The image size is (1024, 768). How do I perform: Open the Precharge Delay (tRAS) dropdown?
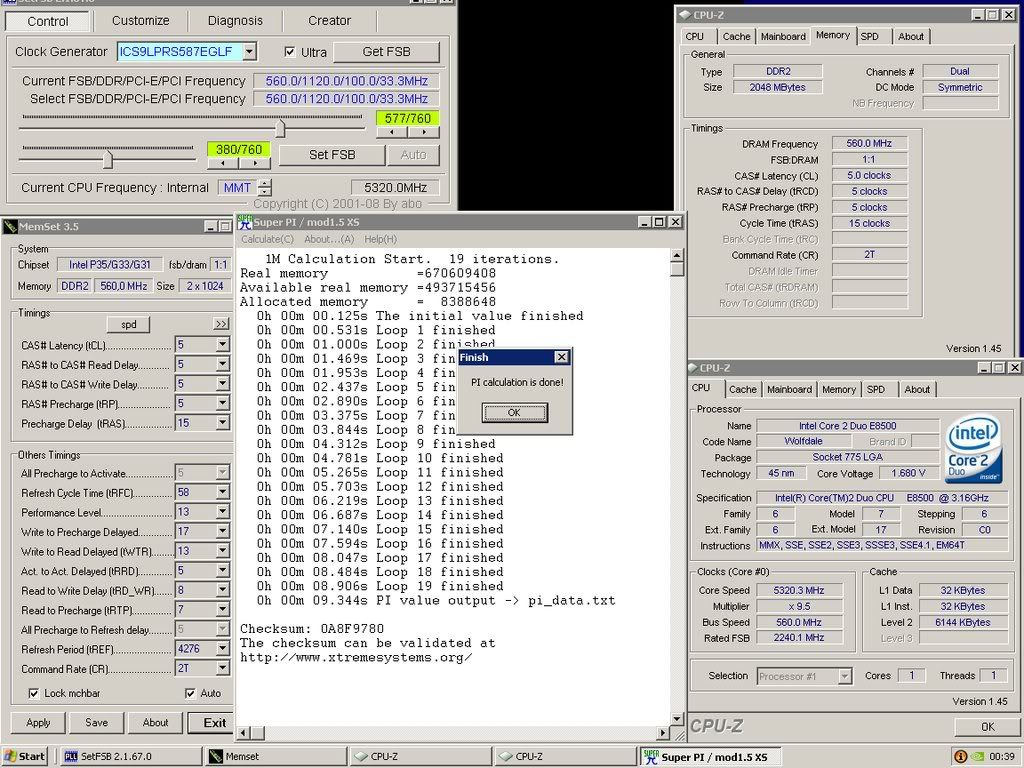point(223,423)
